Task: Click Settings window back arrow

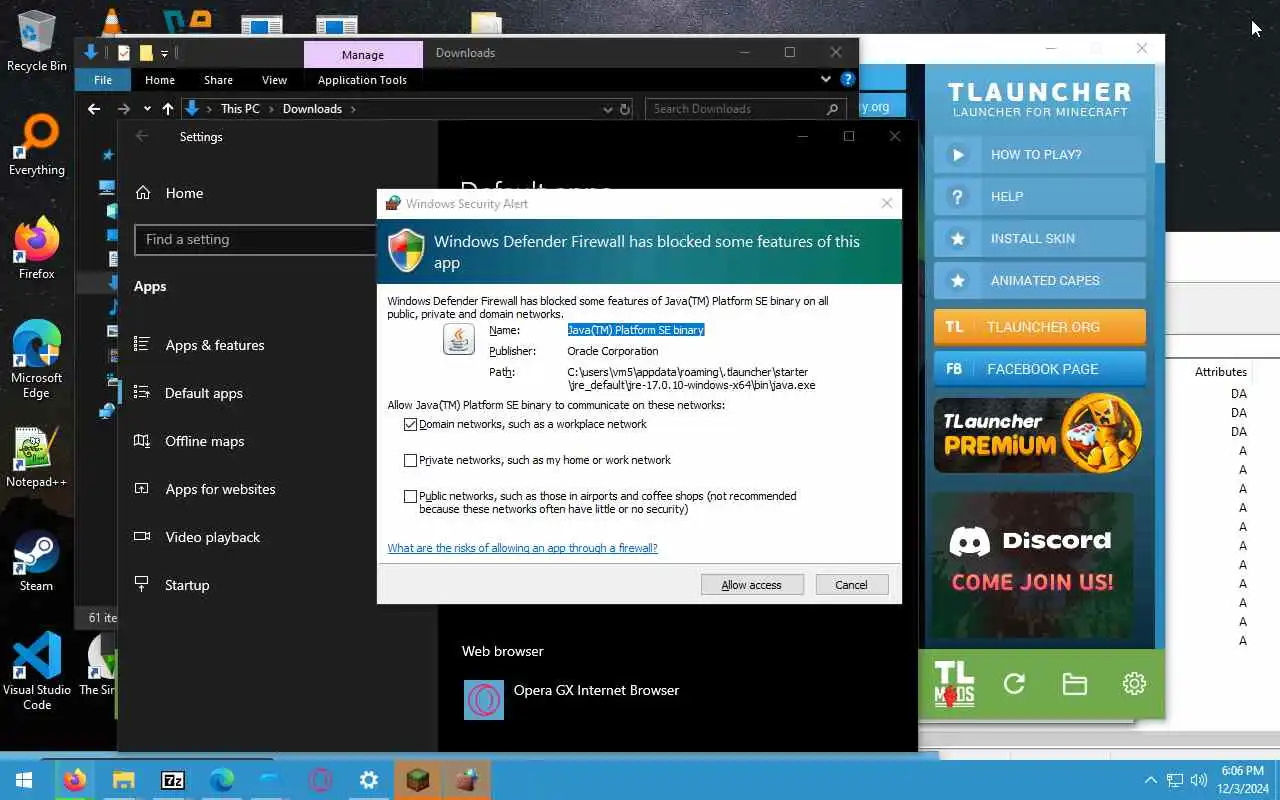Action: [142, 136]
